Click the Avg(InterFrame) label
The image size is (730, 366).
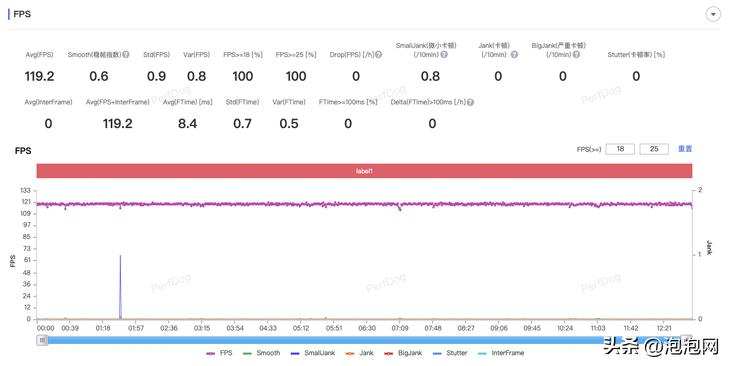(48, 102)
